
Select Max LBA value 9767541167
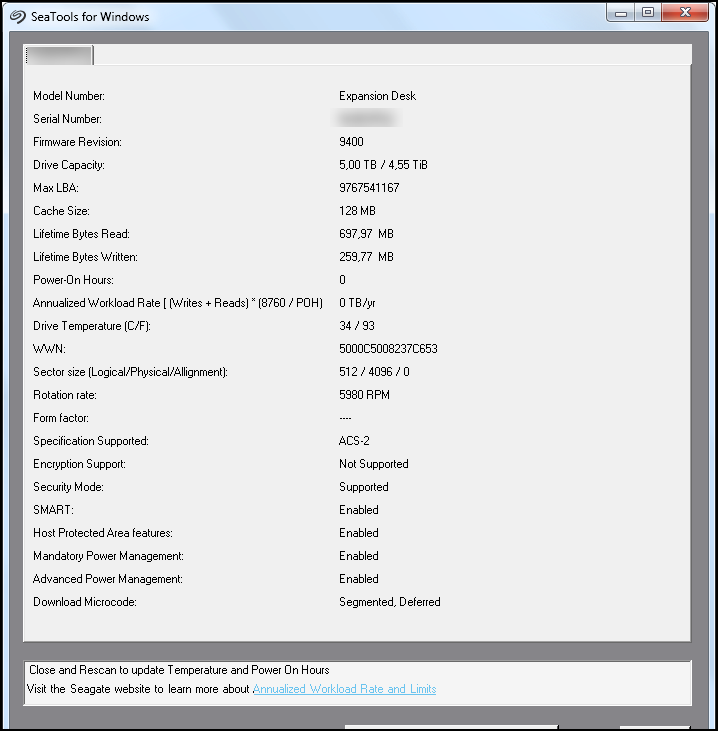coord(369,188)
